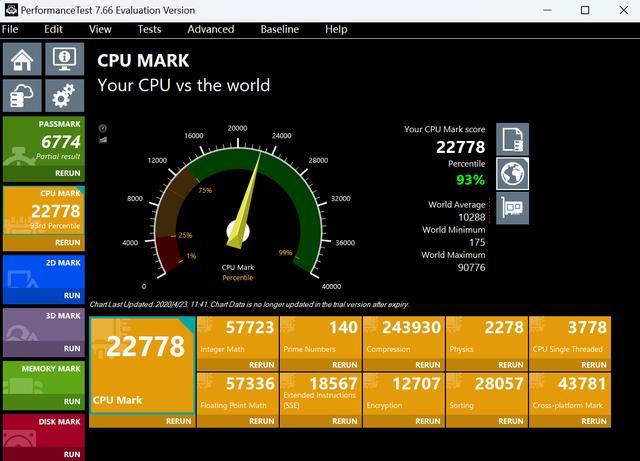The height and width of the screenshot is (461, 640).
Task: Run the 2D Mark test
Action: coord(71,296)
